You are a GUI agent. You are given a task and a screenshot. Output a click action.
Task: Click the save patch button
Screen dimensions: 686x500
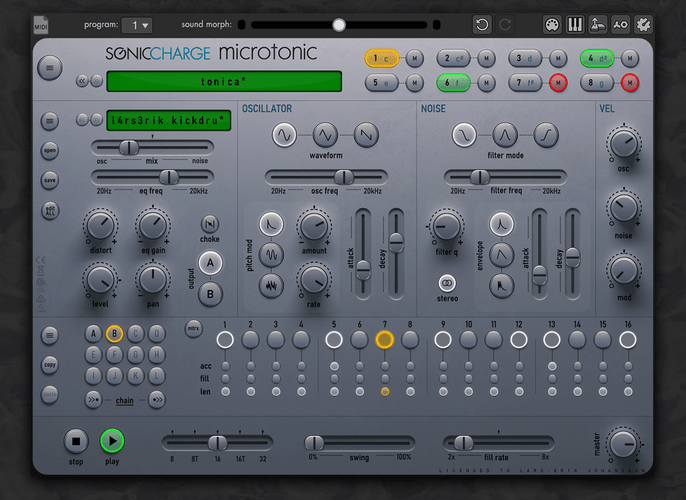coord(50,180)
